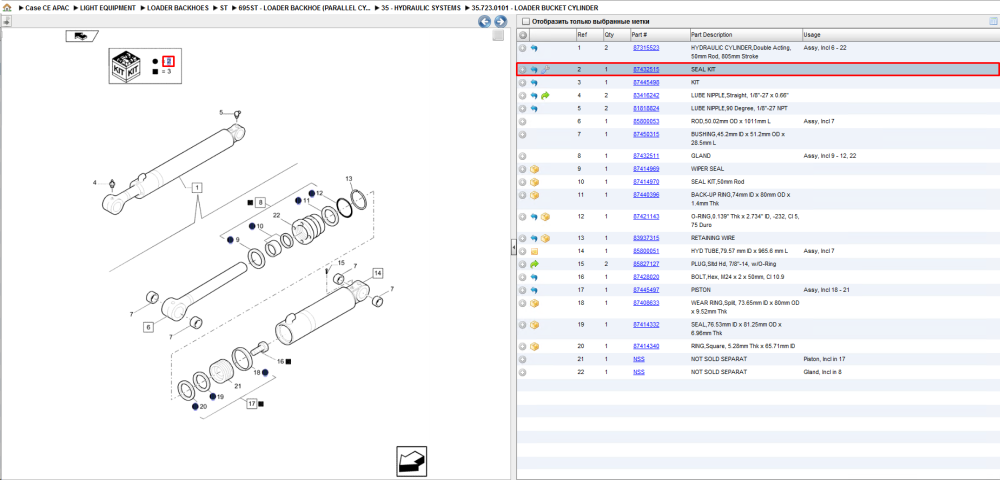
Task: Open the panel options icon at top-right
Action: [x=992, y=22]
